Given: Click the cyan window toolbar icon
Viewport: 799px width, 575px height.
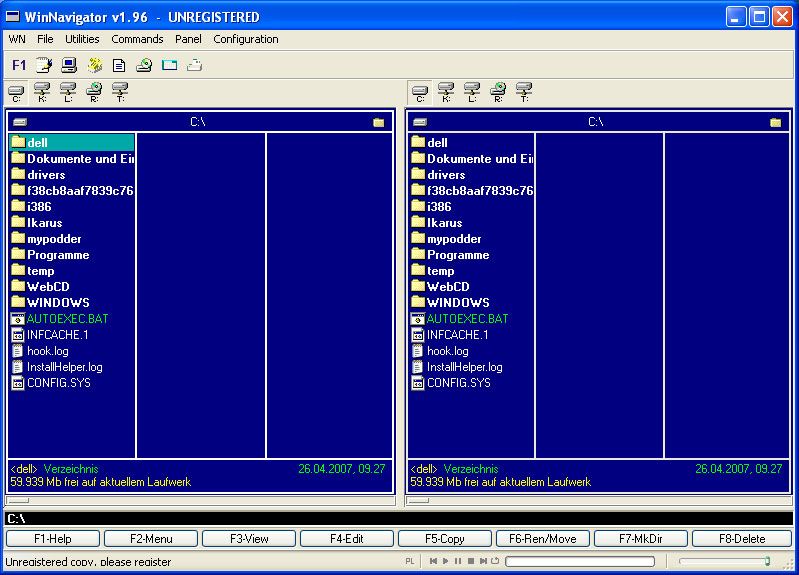Looking at the screenshot, I should click(169, 65).
